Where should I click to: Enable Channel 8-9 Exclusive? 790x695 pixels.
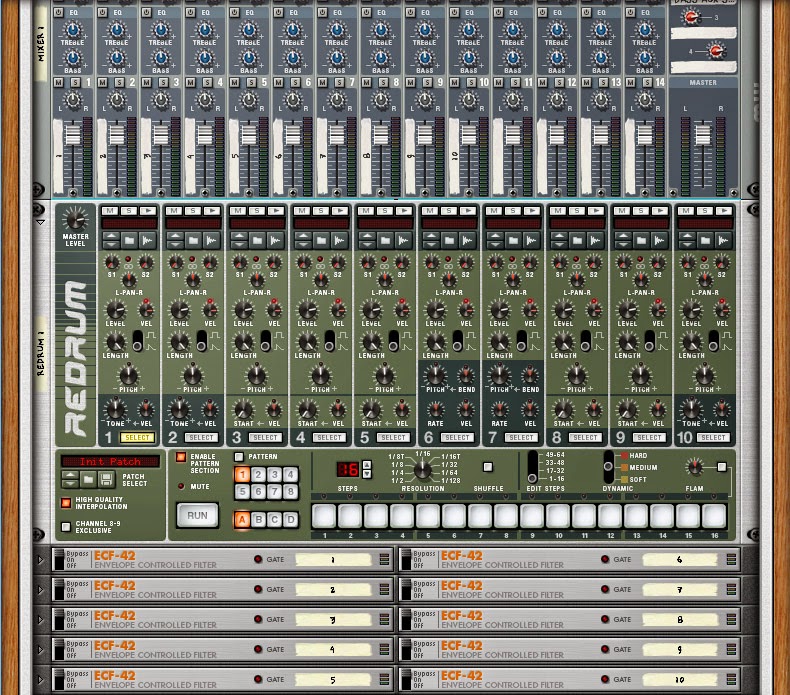pyautogui.click(x=66, y=527)
